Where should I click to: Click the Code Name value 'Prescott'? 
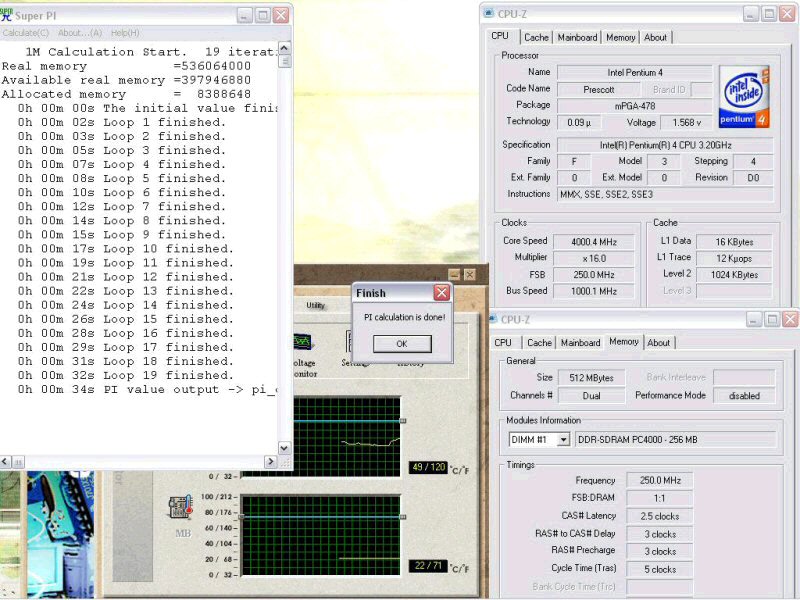598,90
